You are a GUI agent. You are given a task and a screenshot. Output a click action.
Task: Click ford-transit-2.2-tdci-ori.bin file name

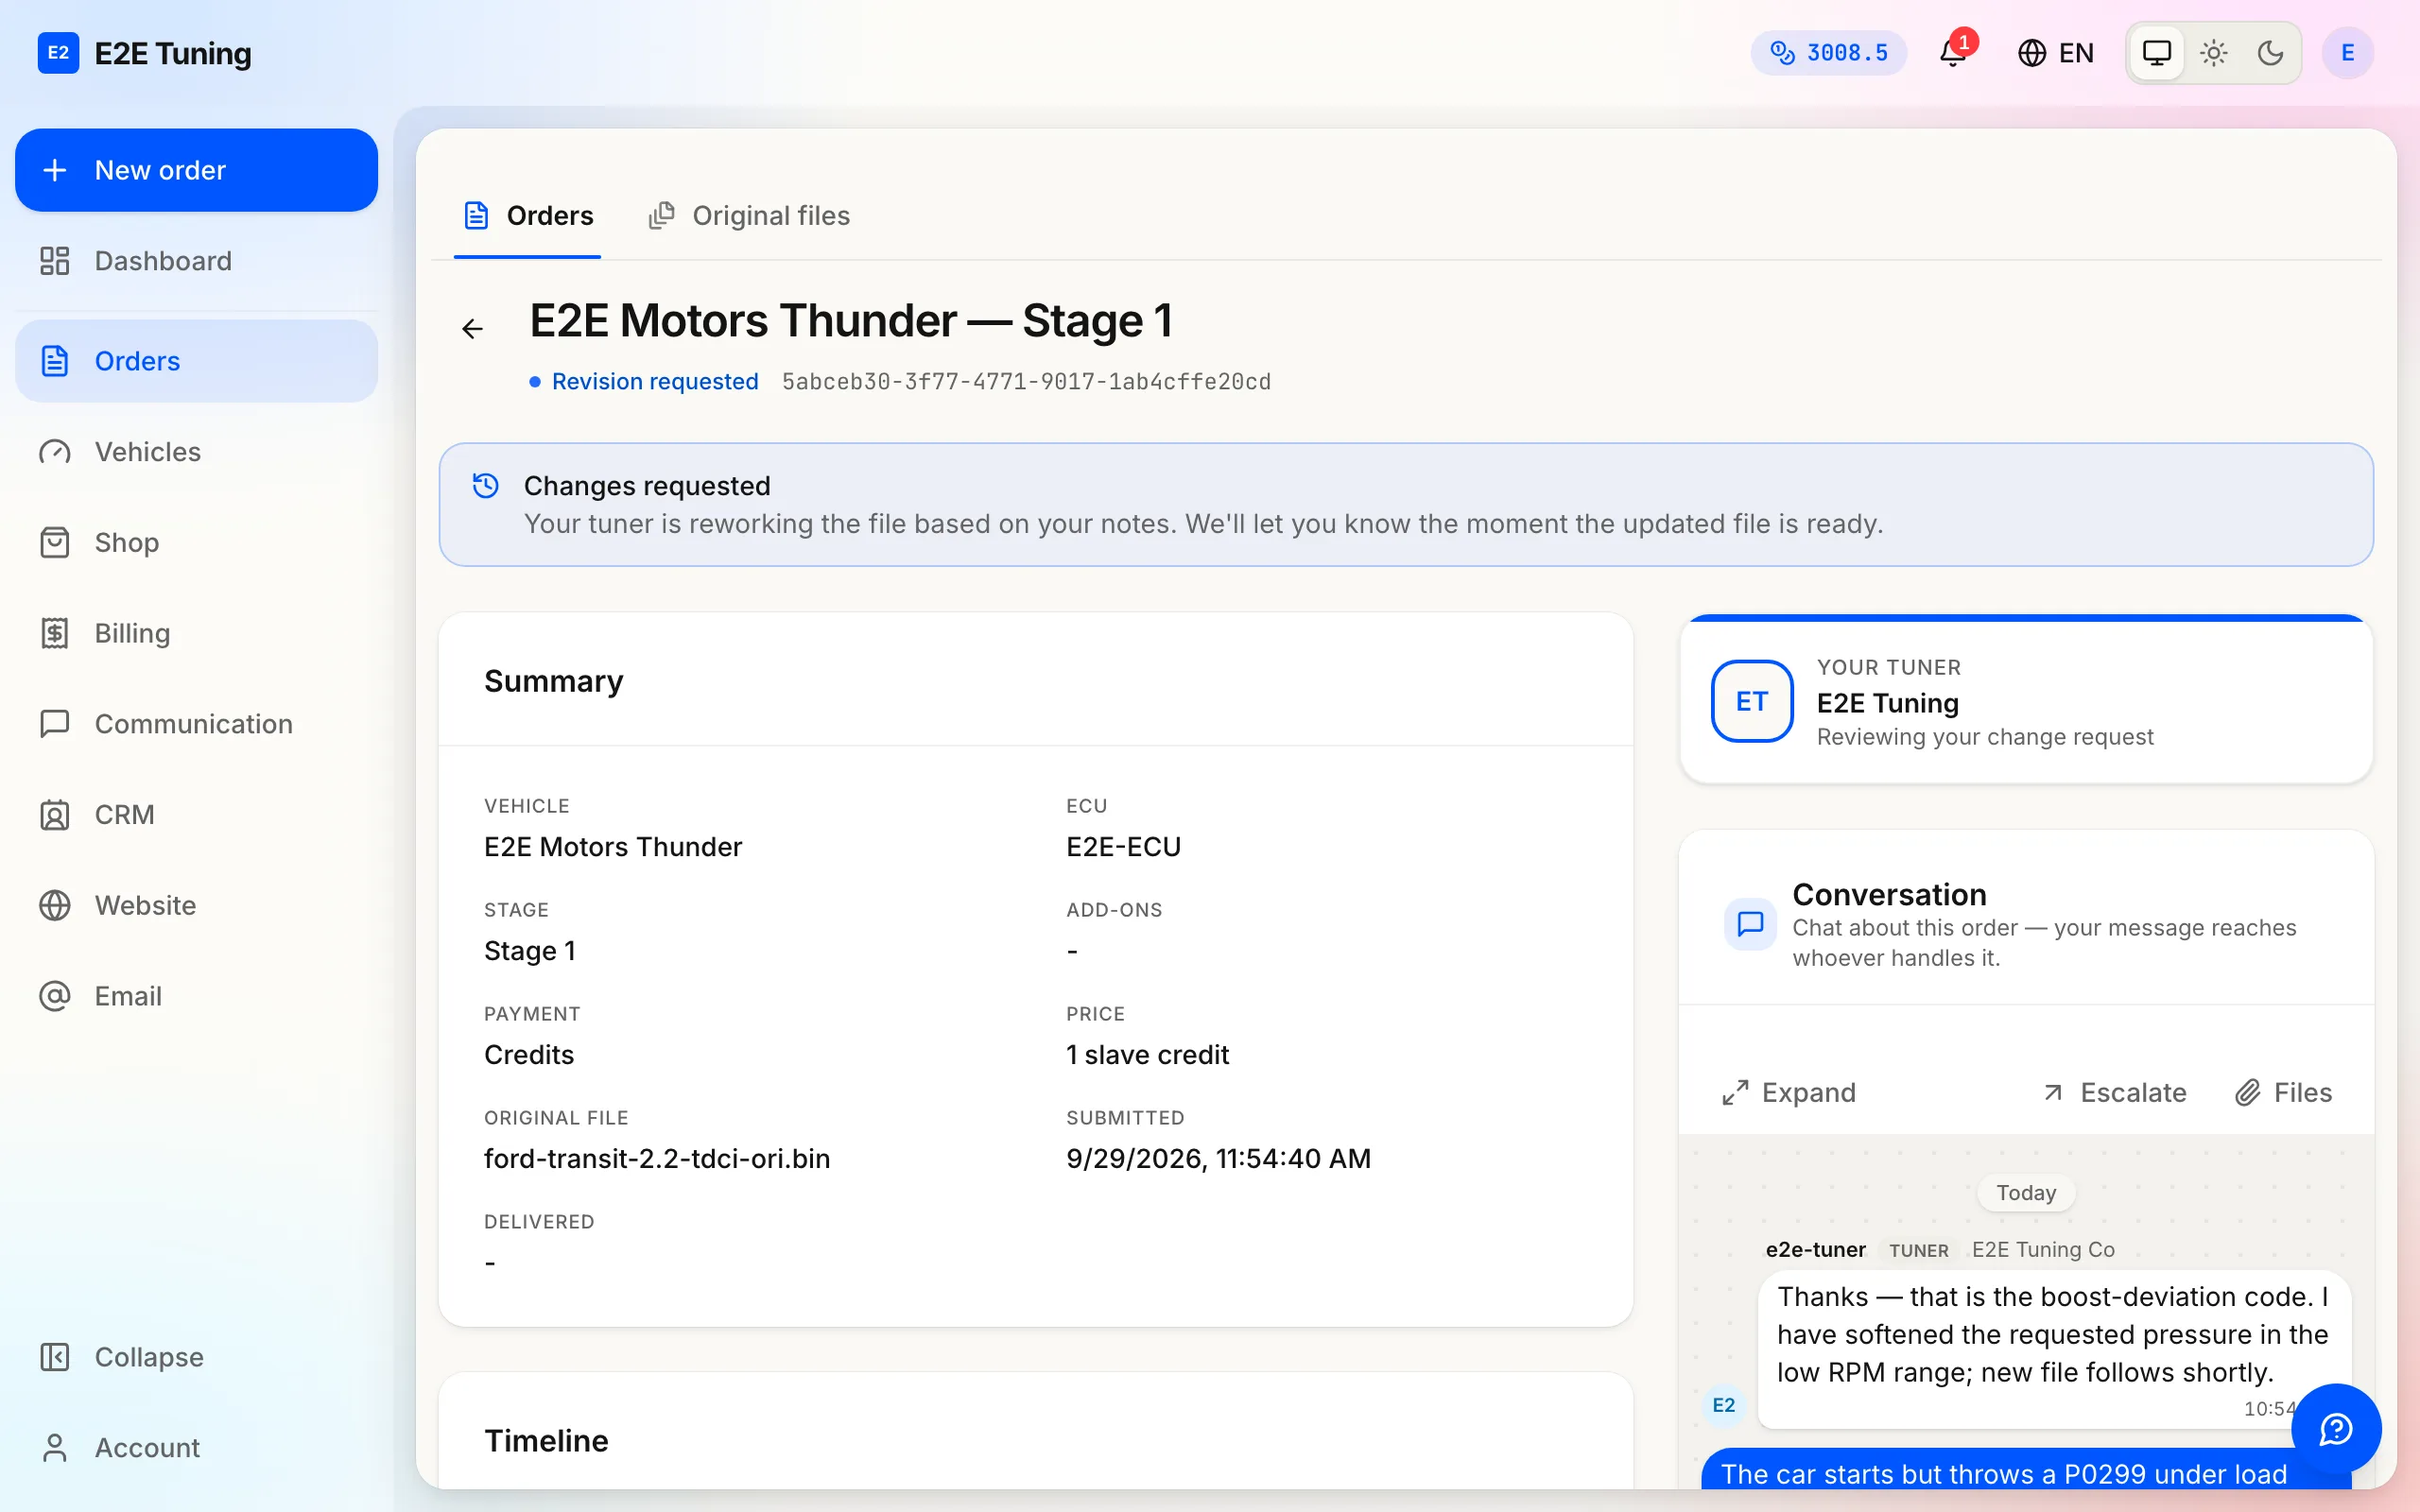[657, 1159]
